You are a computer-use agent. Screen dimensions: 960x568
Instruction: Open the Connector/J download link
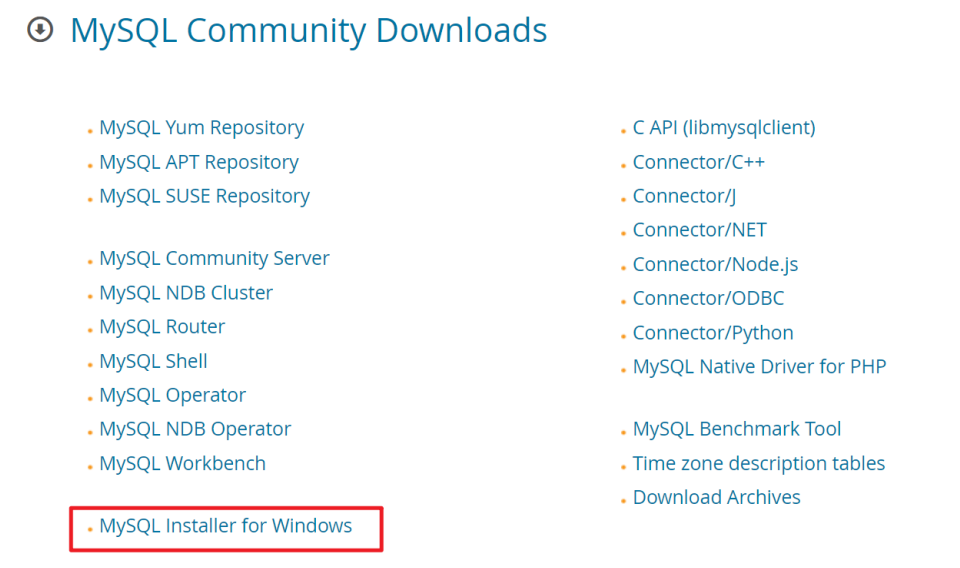point(684,196)
